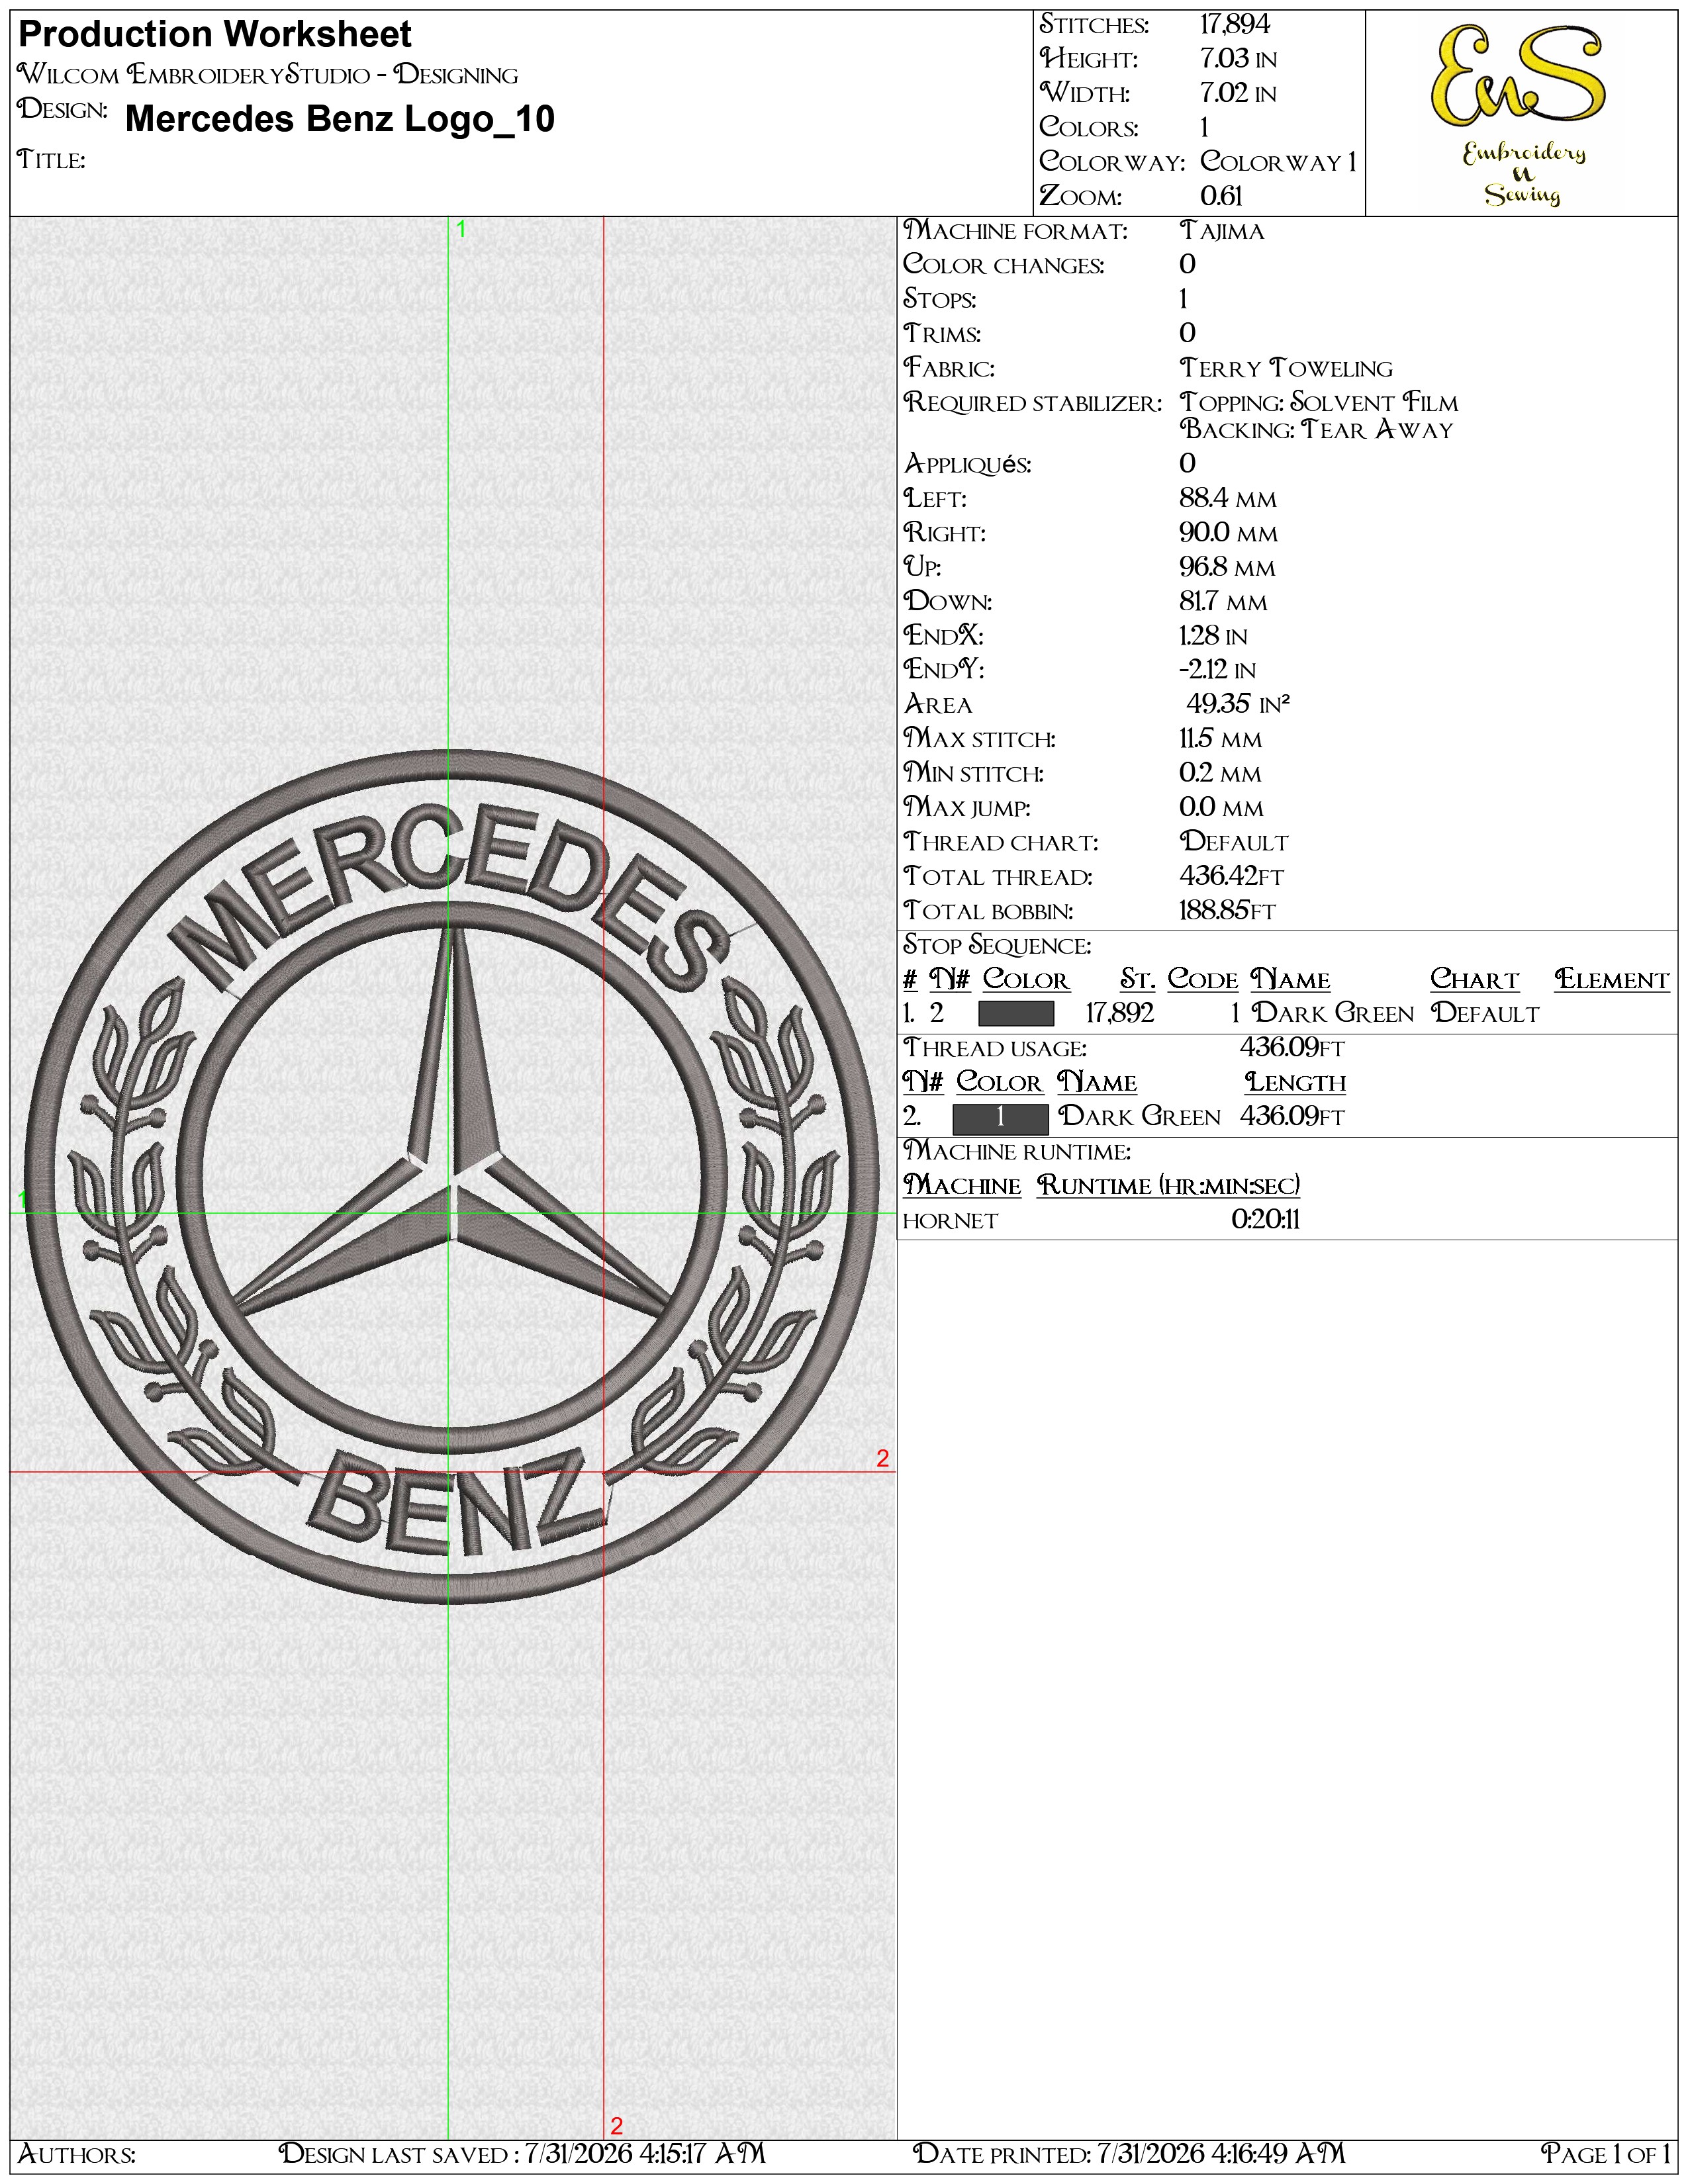Click the "Required stabilizer:" label
The height and width of the screenshot is (2184, 1688).
(1033, 403)
